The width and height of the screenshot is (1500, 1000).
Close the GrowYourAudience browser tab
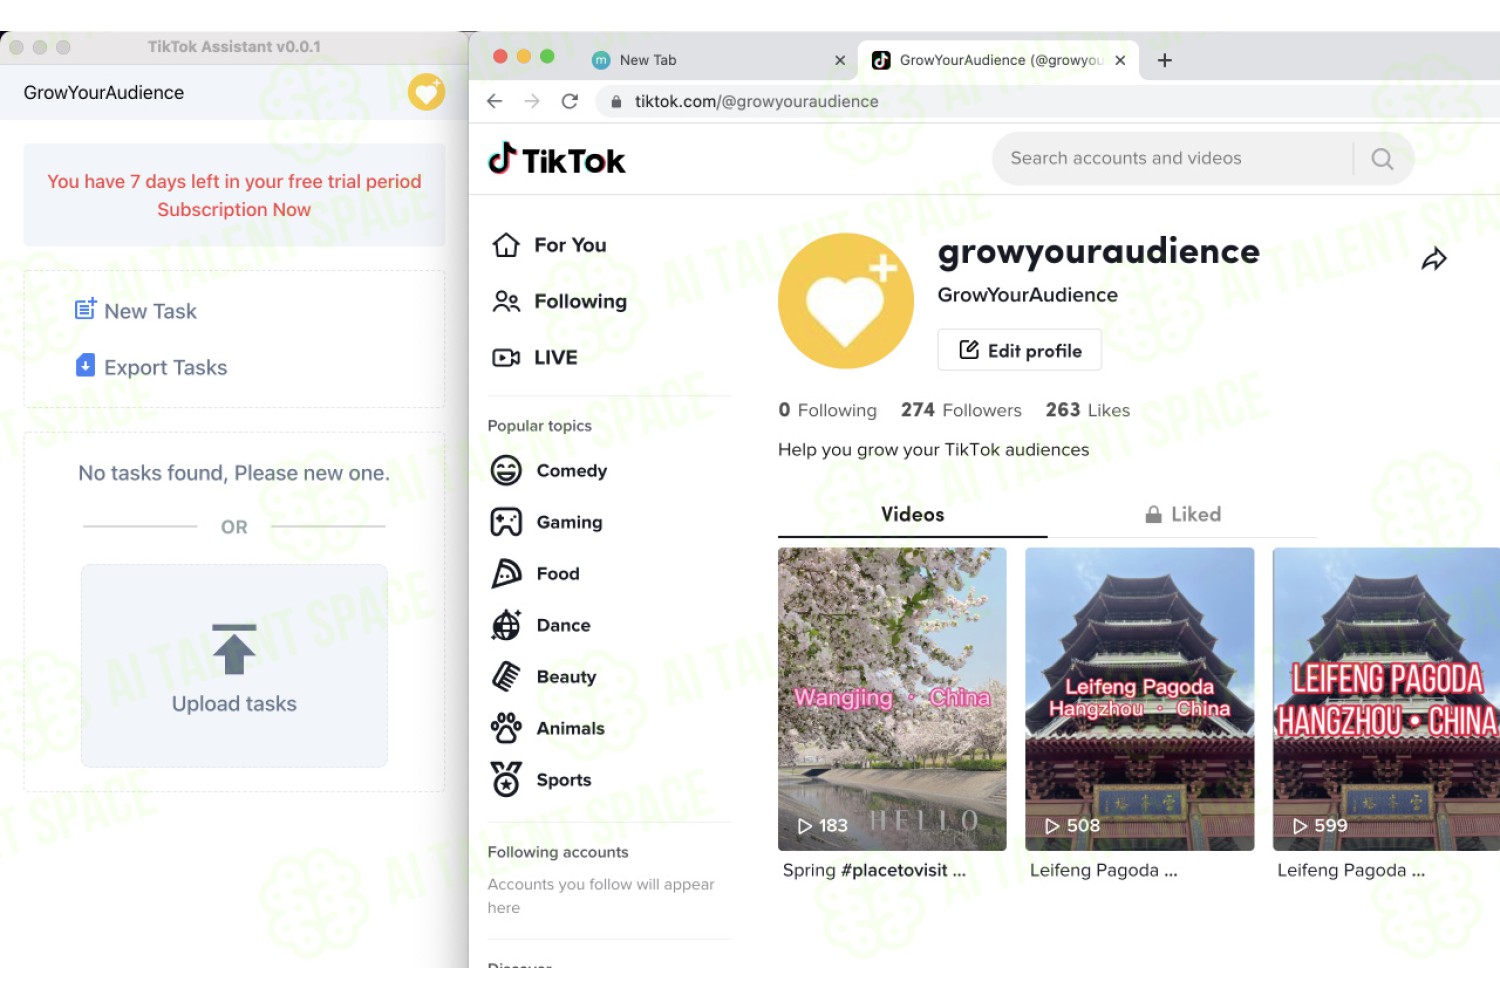pyautogui.click(x=1120, y=60)
